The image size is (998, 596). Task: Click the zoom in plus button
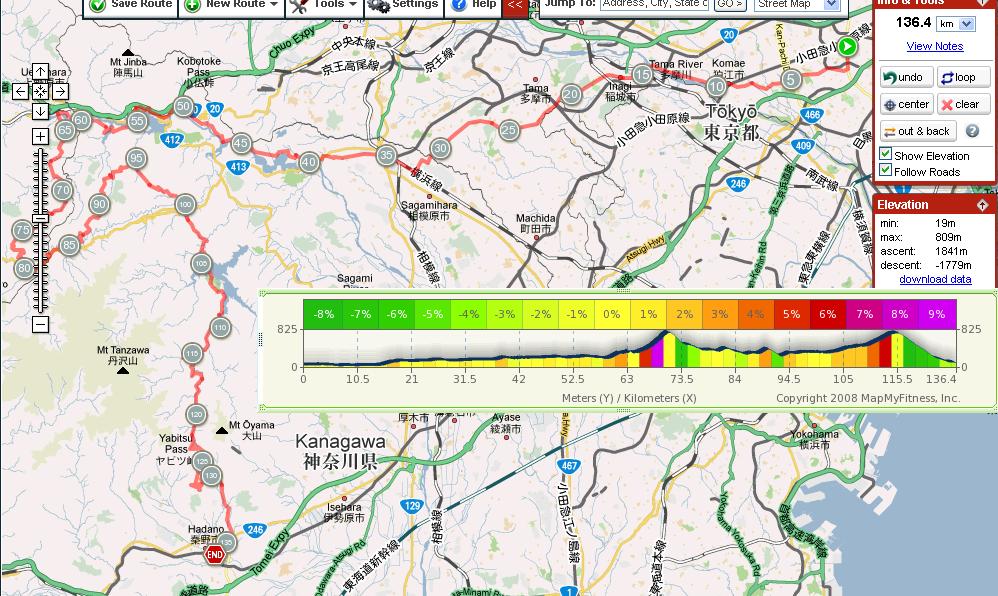tap(40, 136)
